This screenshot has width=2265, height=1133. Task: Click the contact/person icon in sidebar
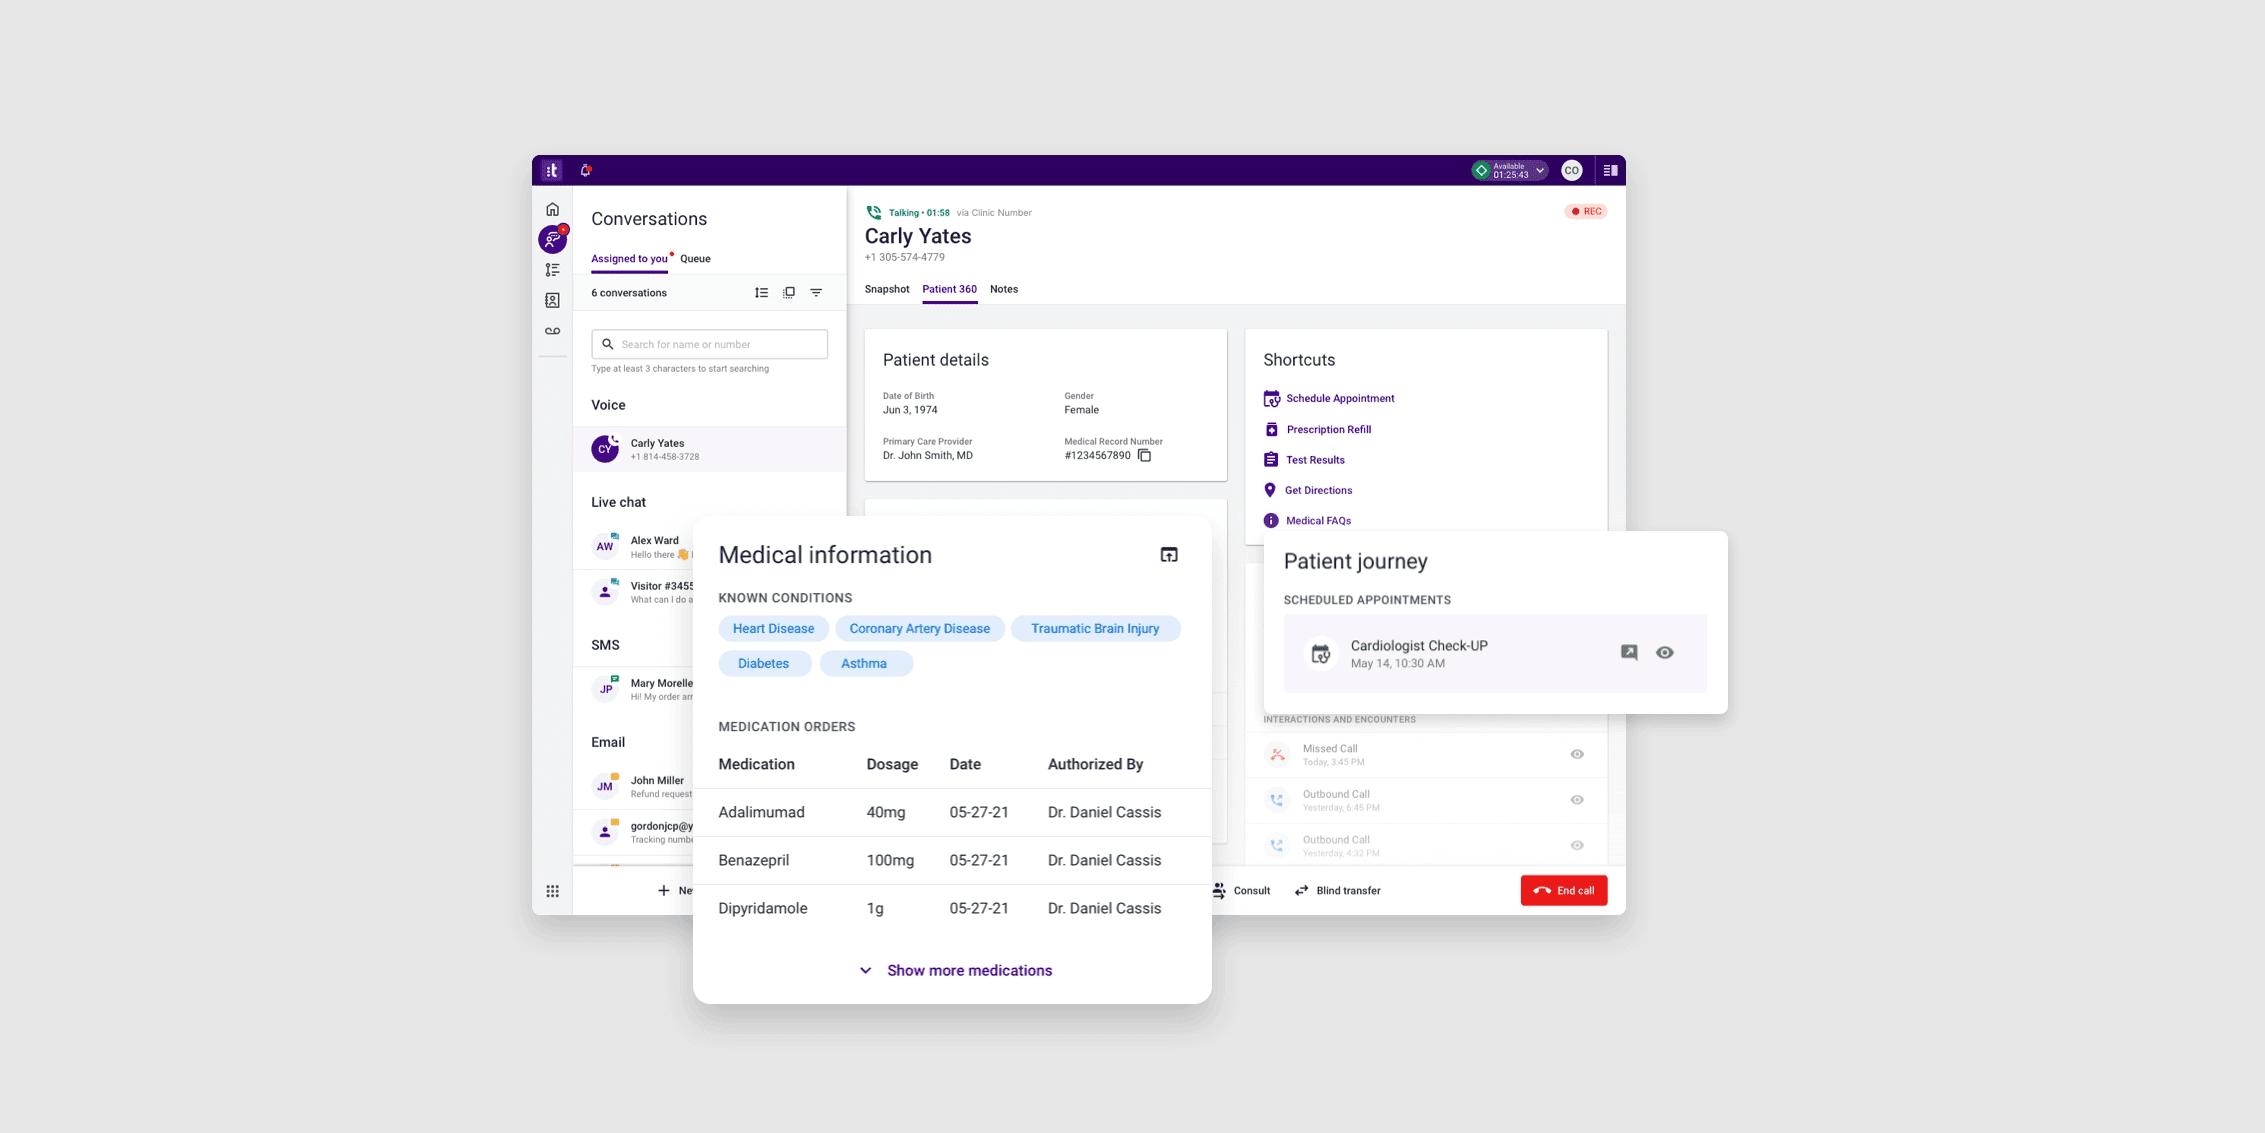(553, 301)
